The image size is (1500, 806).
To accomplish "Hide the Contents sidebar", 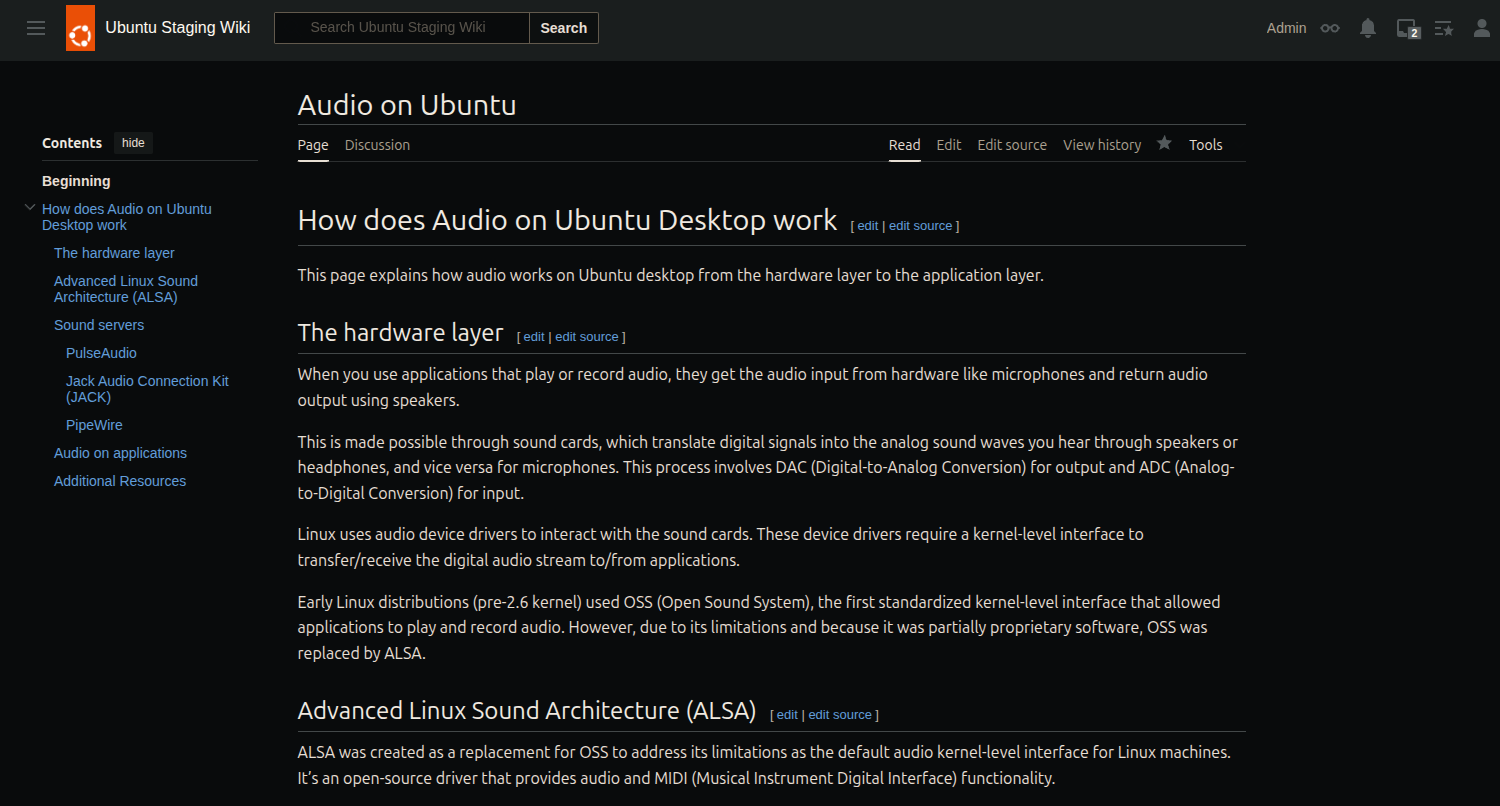I will 133,143.
